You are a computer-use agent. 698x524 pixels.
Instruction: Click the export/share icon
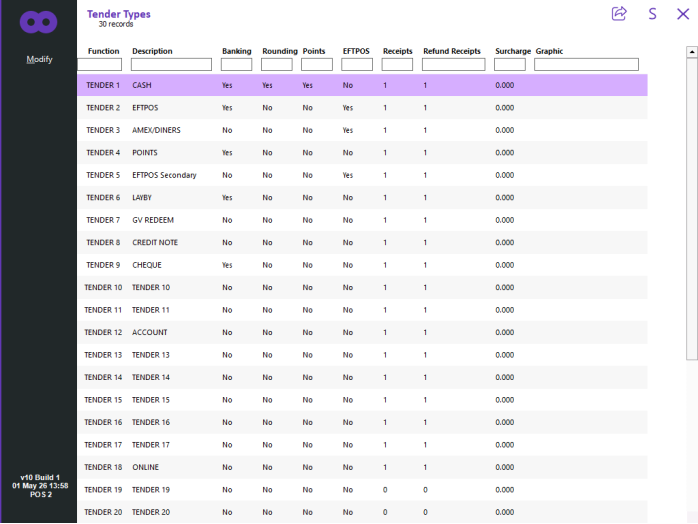coord(619,13)
